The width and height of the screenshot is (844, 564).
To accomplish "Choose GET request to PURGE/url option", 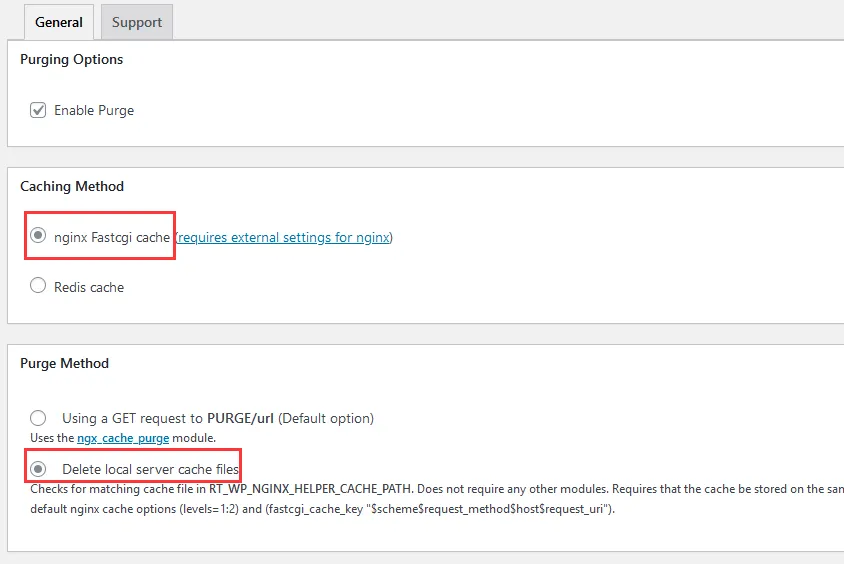I will (38, 418).
